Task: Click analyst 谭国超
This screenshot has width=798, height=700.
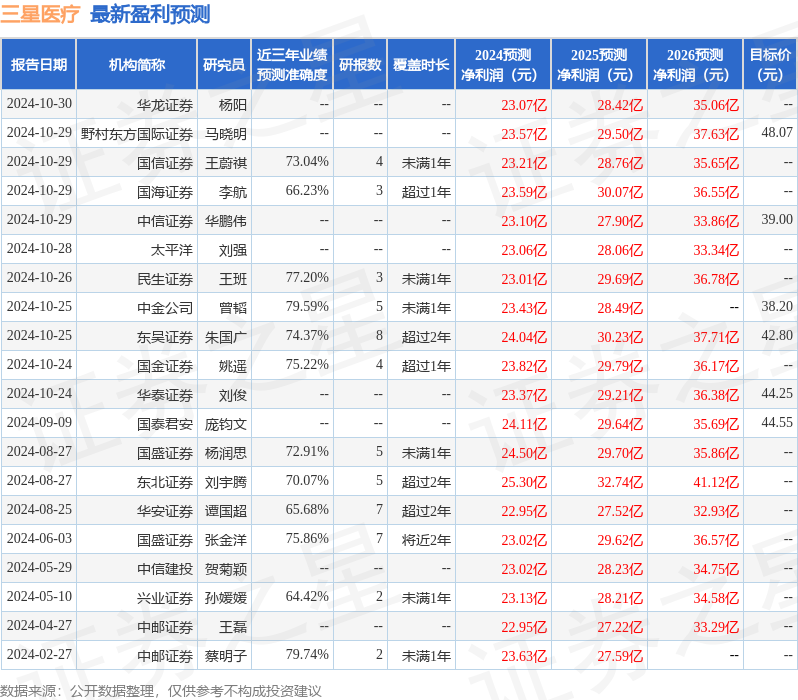Action: (225, 511)
